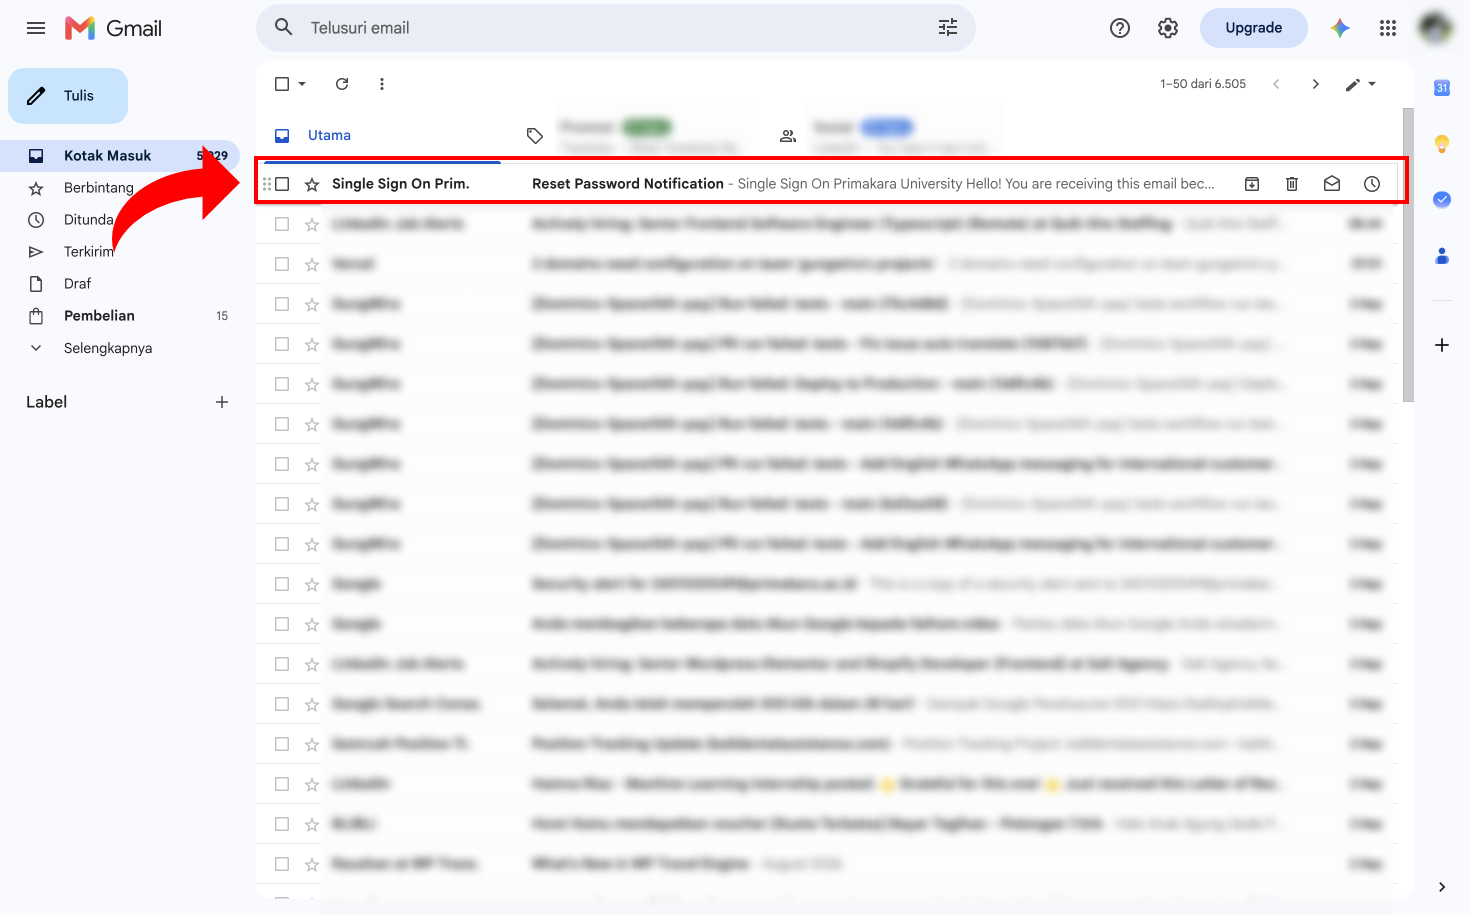Tick the select-all checkbox in toolbar
This screenshot has height=915, width=1470.
282,84
